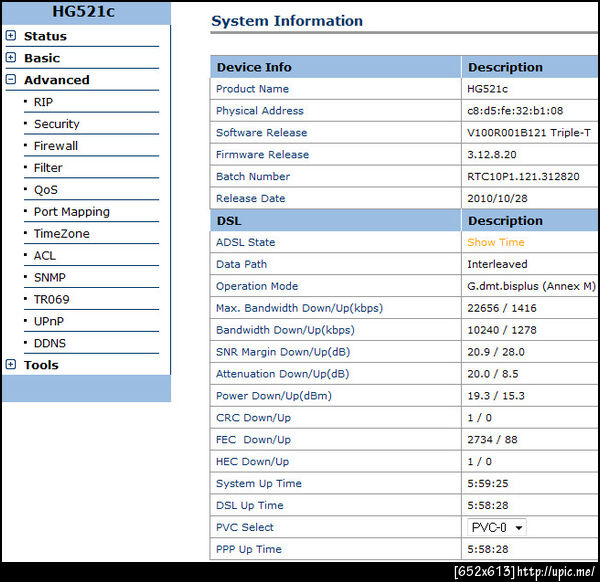The height and width of the screenshot is (582, 600).
Task: Collapse the Advanced menu minus icon
Action: point(11,80)
